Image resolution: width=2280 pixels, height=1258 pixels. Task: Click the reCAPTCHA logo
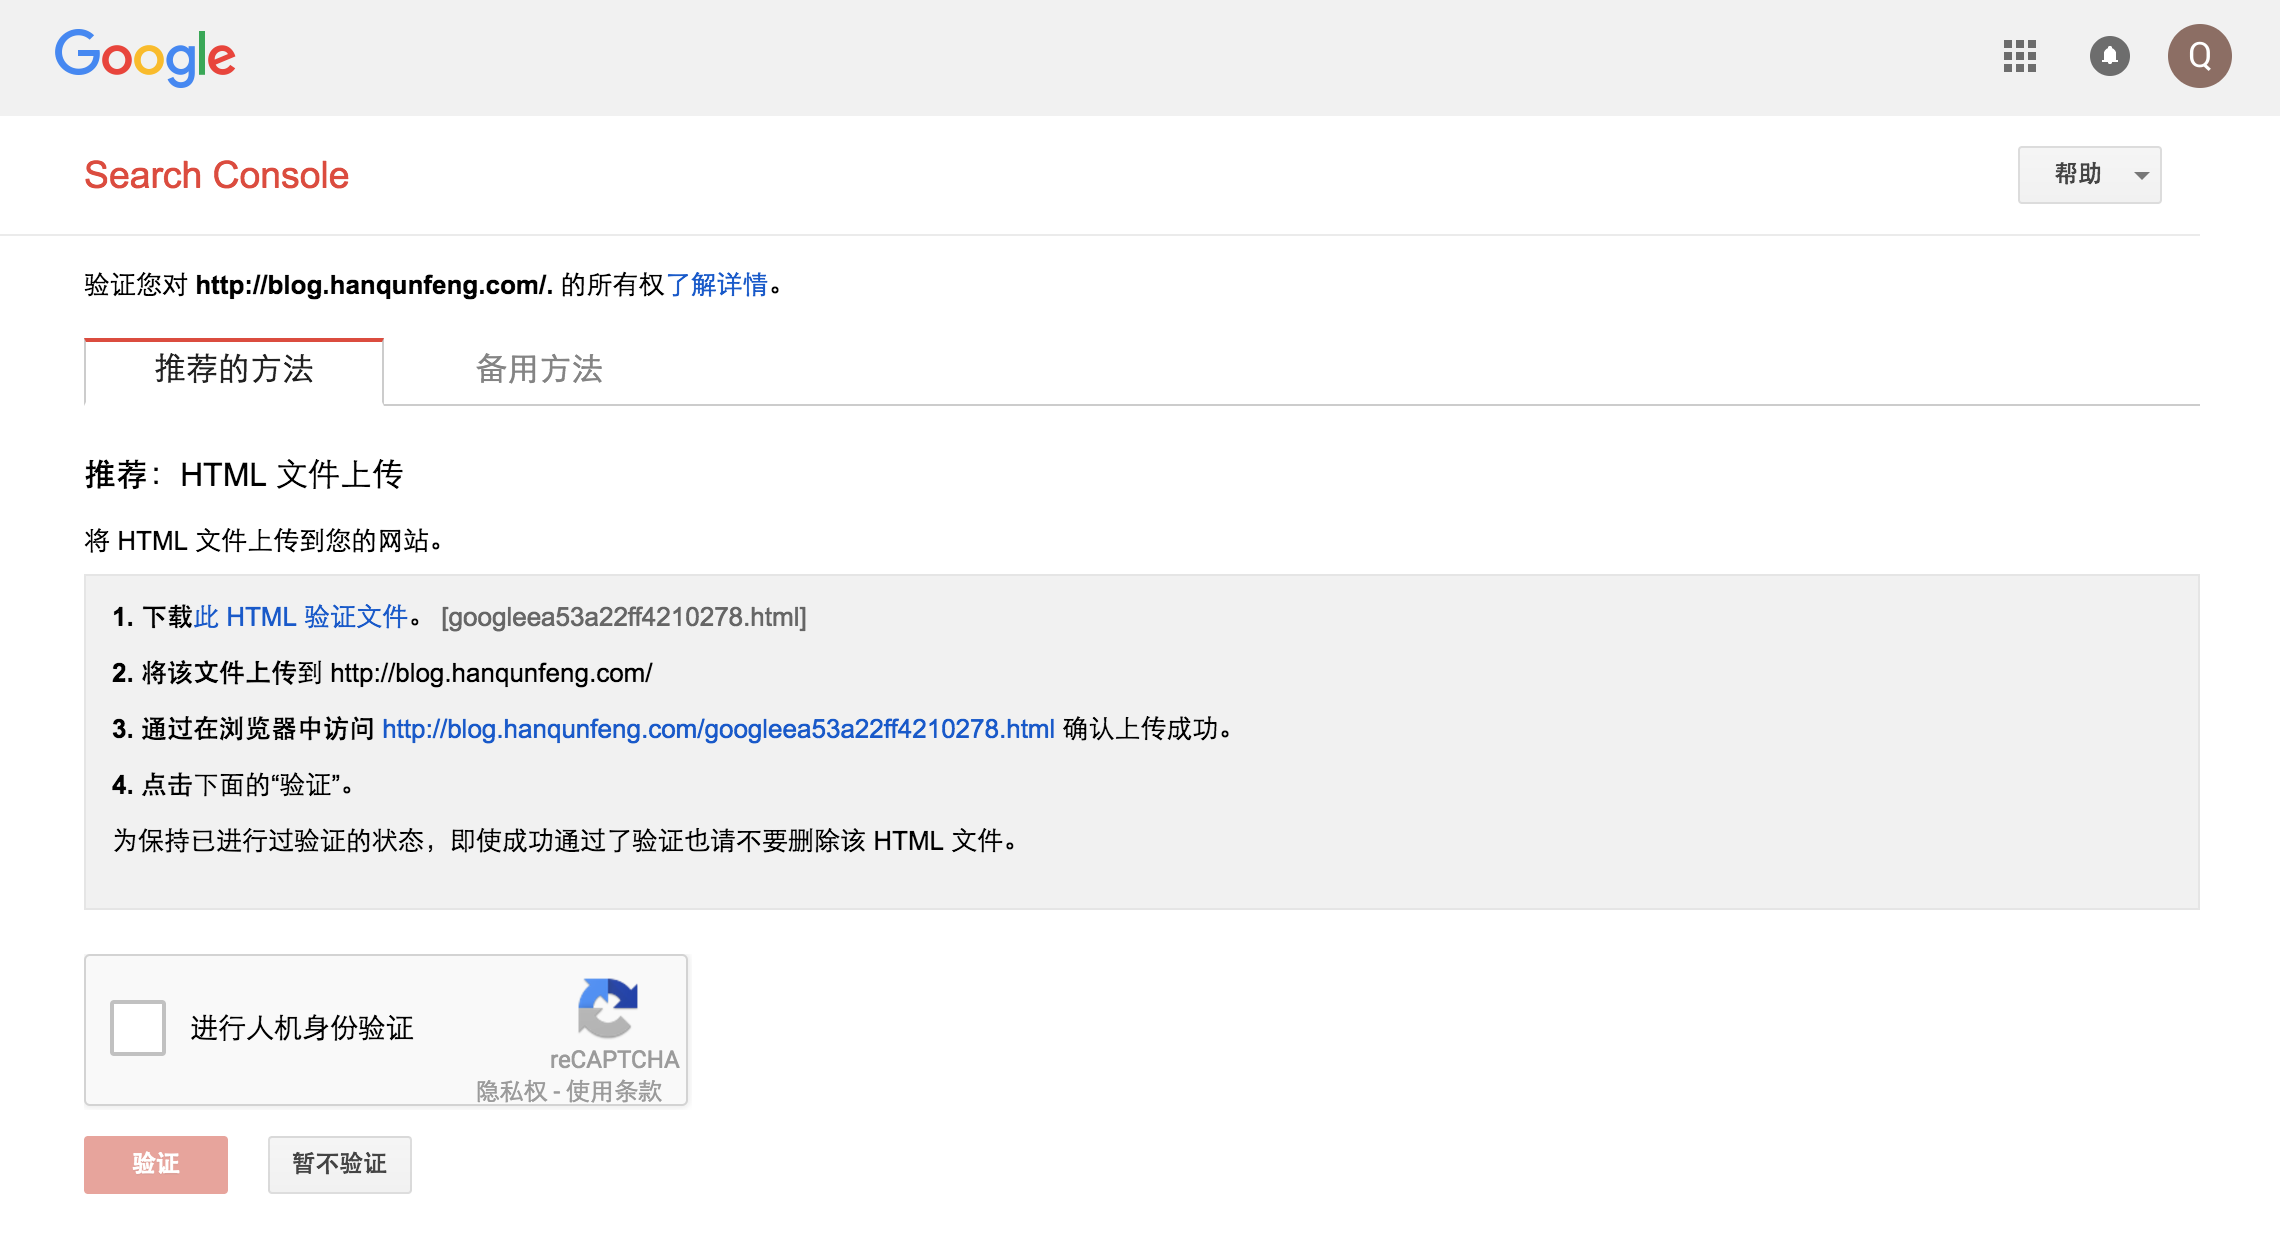click(x=608, y=1008)
